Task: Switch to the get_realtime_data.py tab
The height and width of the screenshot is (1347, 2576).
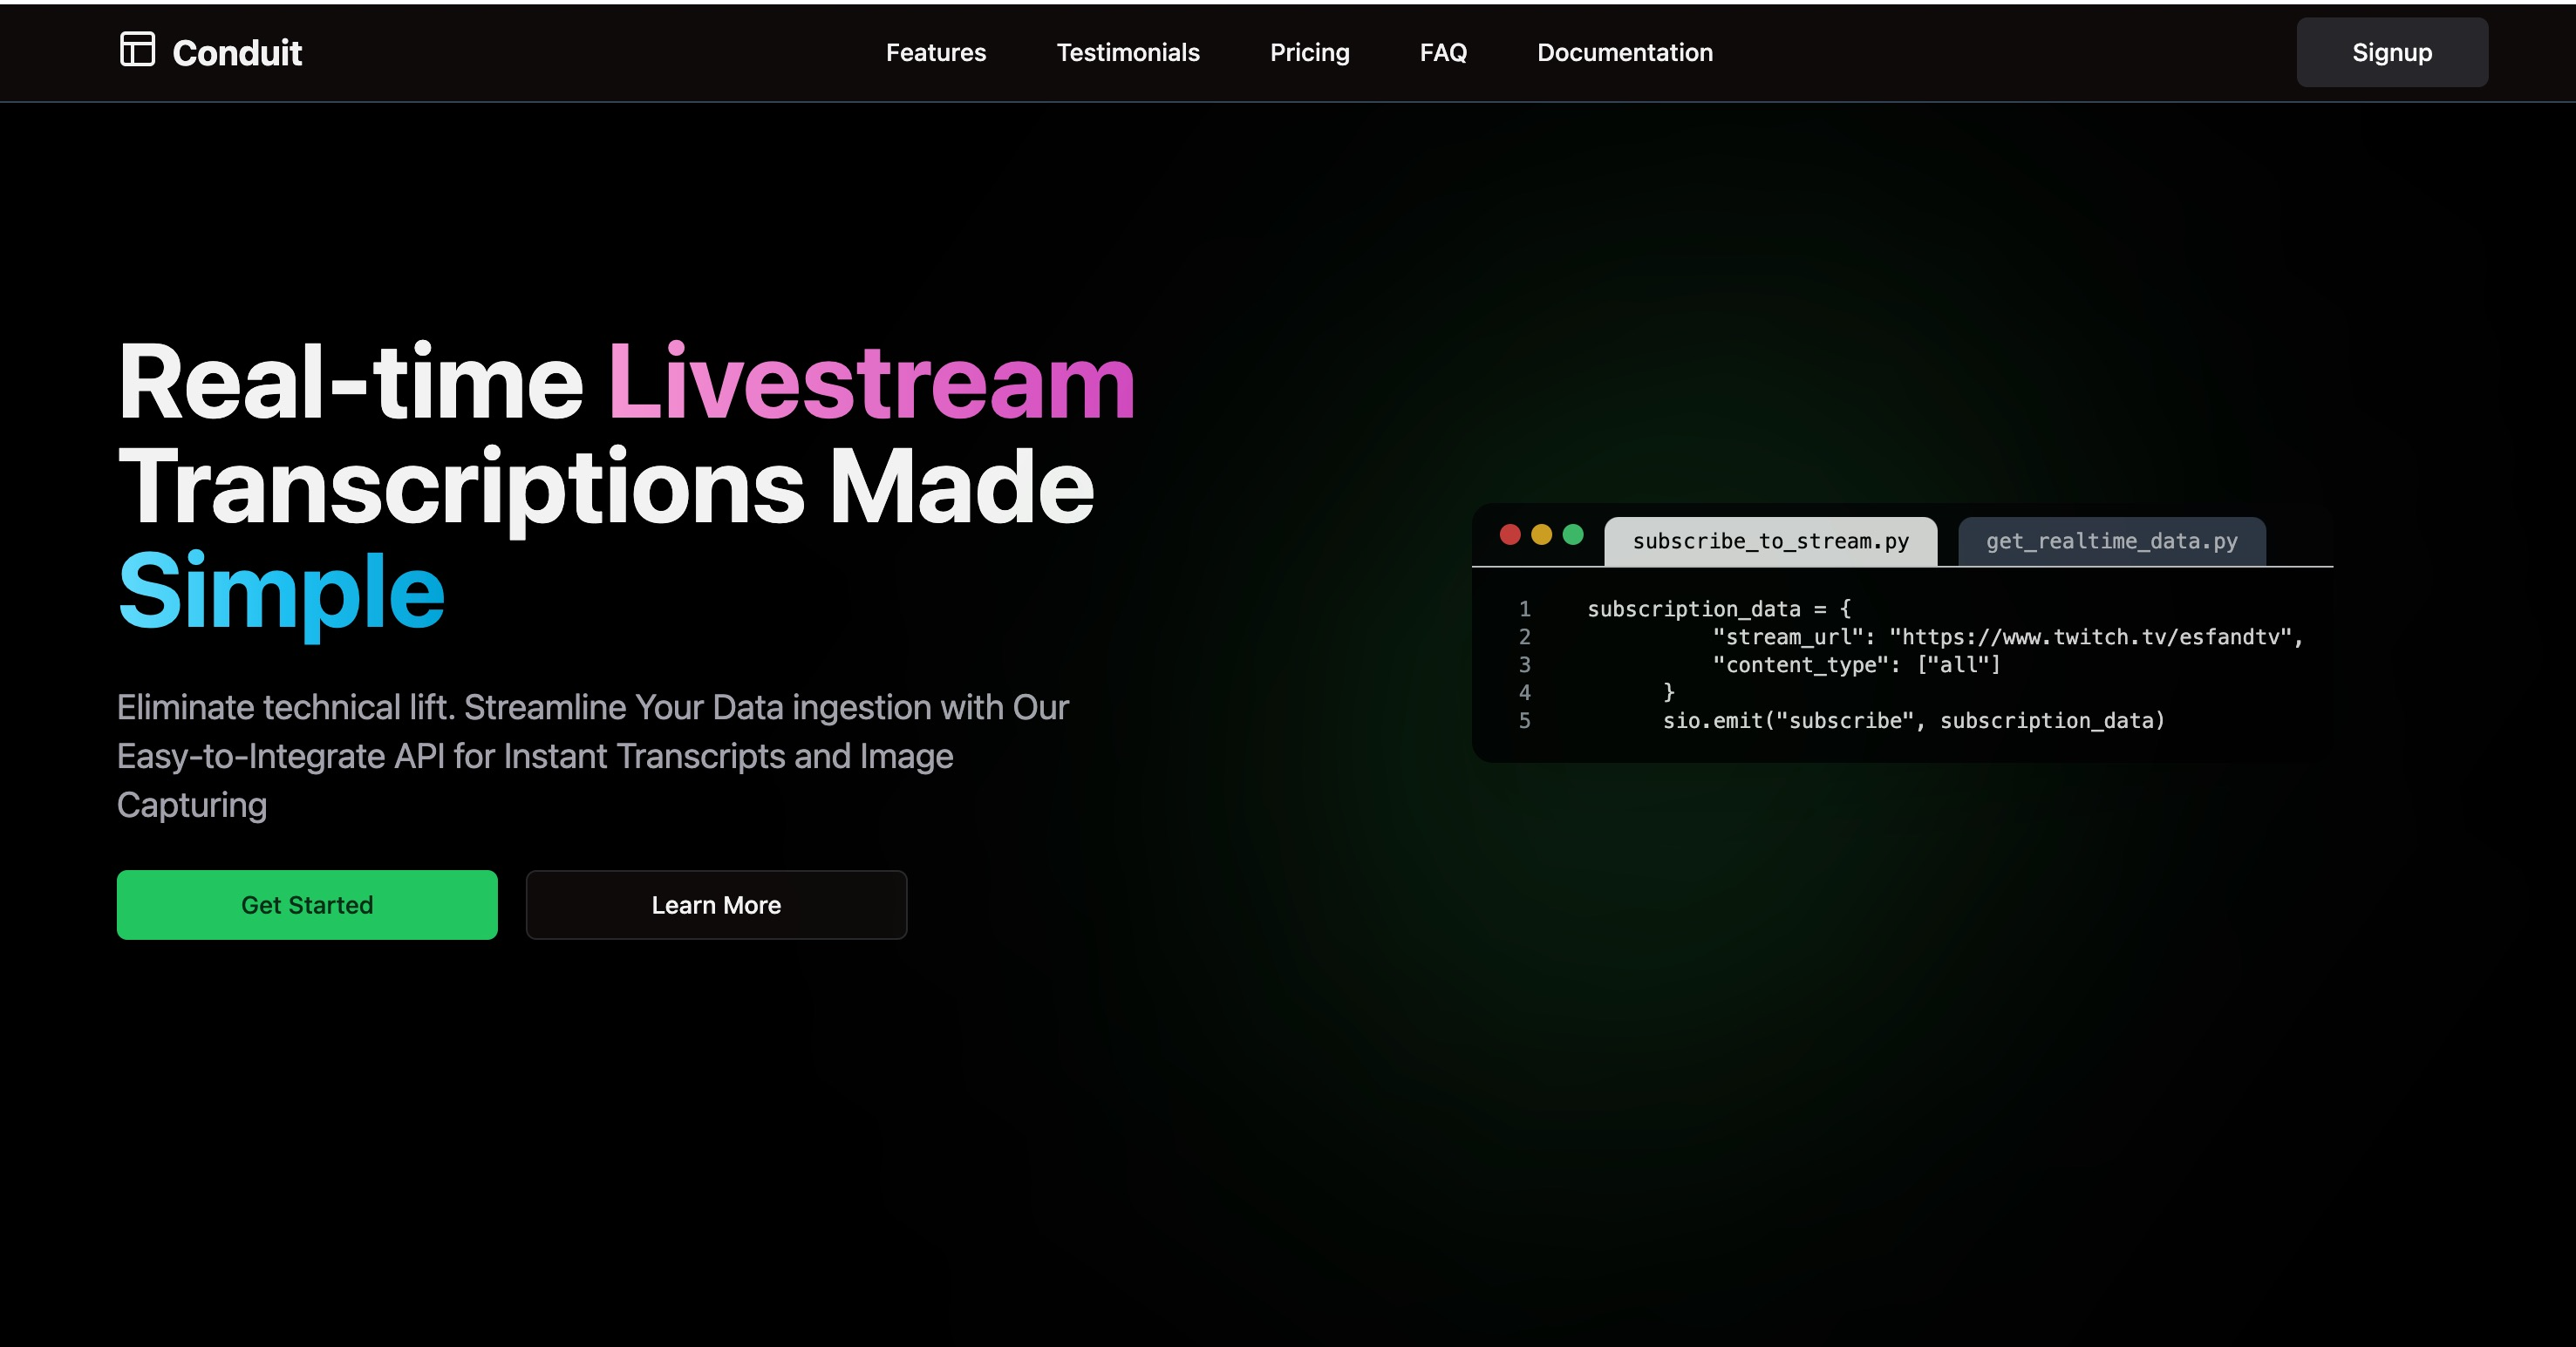Action: [2111, 542]
